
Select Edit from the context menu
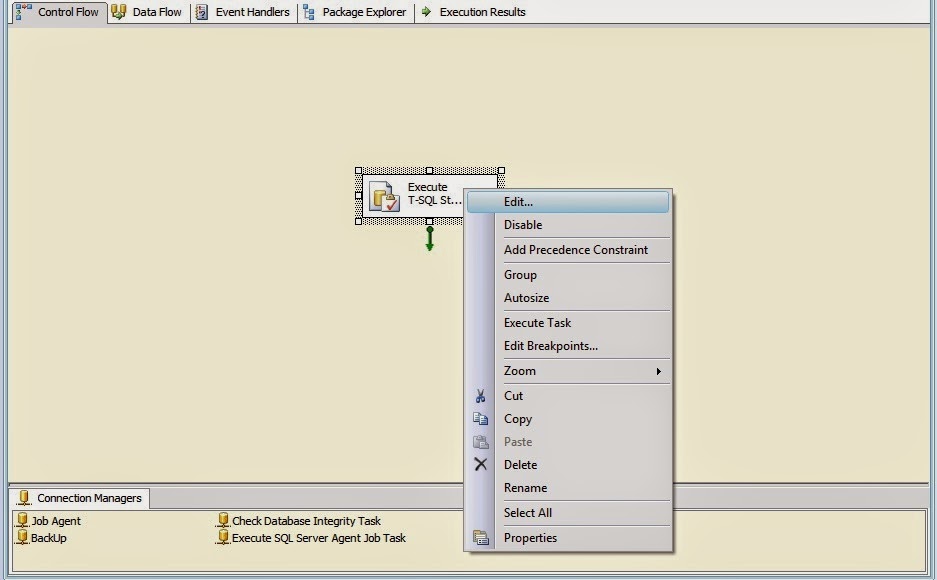(519, 201)
